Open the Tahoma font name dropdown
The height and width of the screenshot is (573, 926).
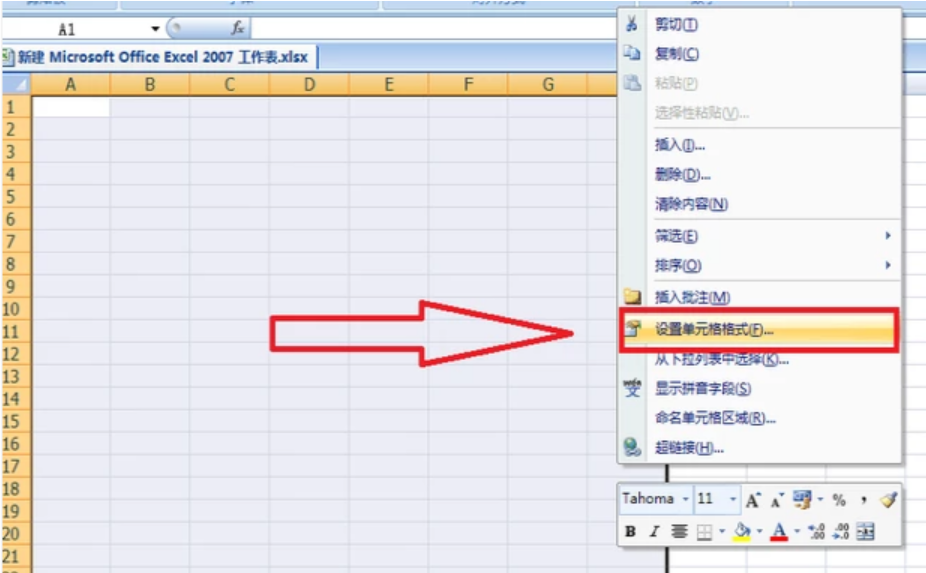pos(685,499)
